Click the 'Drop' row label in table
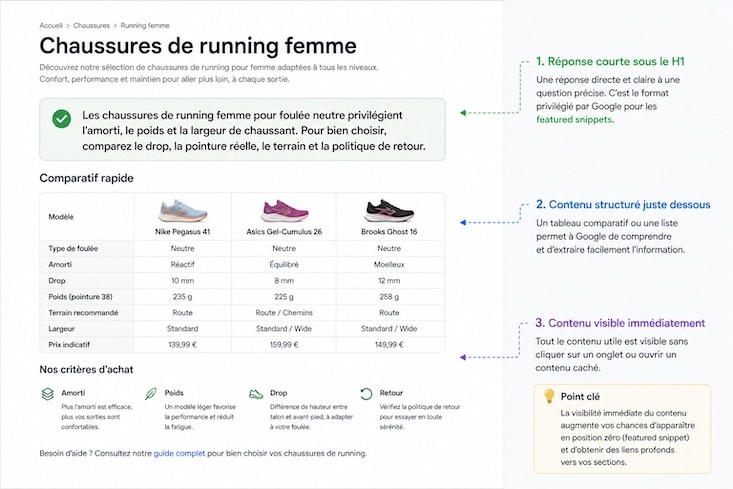733x489 pixels. [57, 280]
